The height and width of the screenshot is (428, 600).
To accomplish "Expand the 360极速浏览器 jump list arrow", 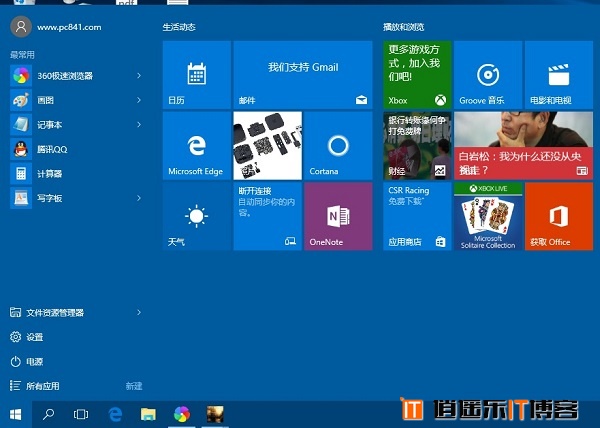I will (x=139, y=76).
